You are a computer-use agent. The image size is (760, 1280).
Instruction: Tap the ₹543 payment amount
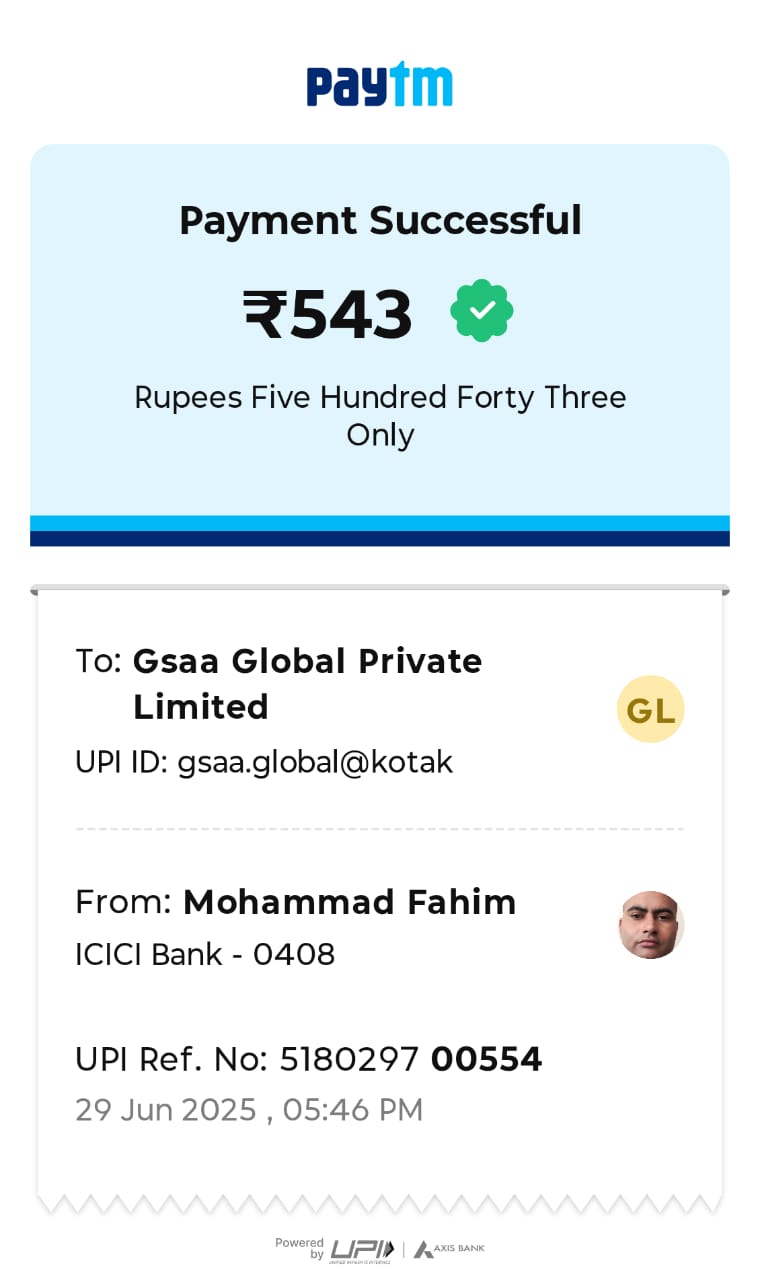[x=328, y=315]
